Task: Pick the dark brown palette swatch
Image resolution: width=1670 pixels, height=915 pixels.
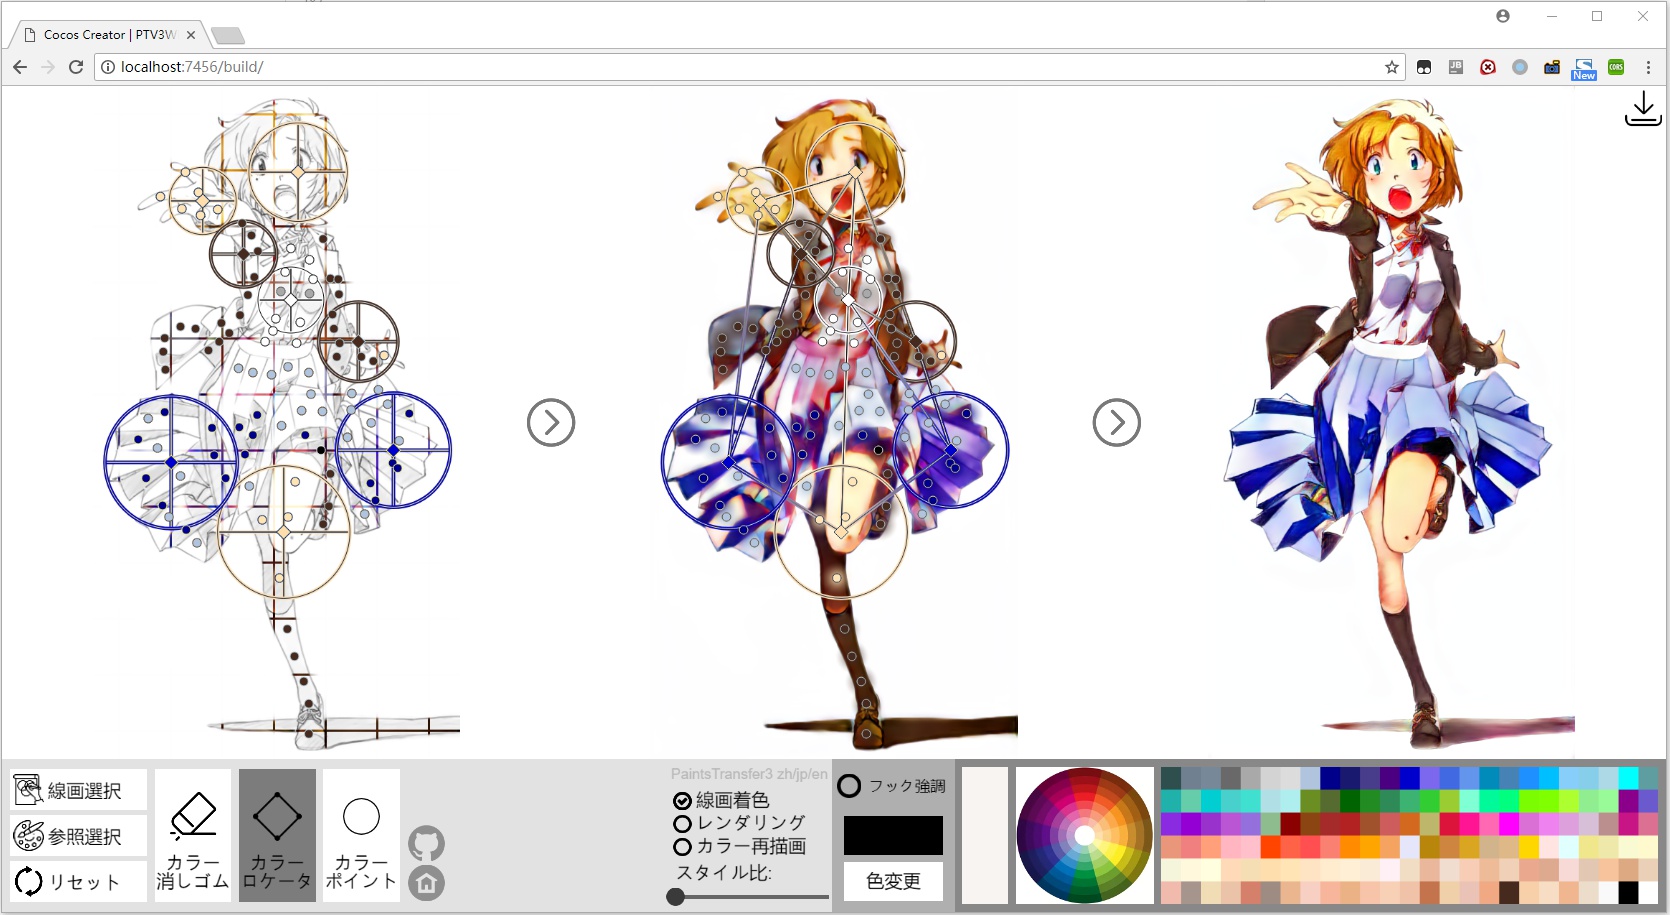Action: [x=1509, y=892]
